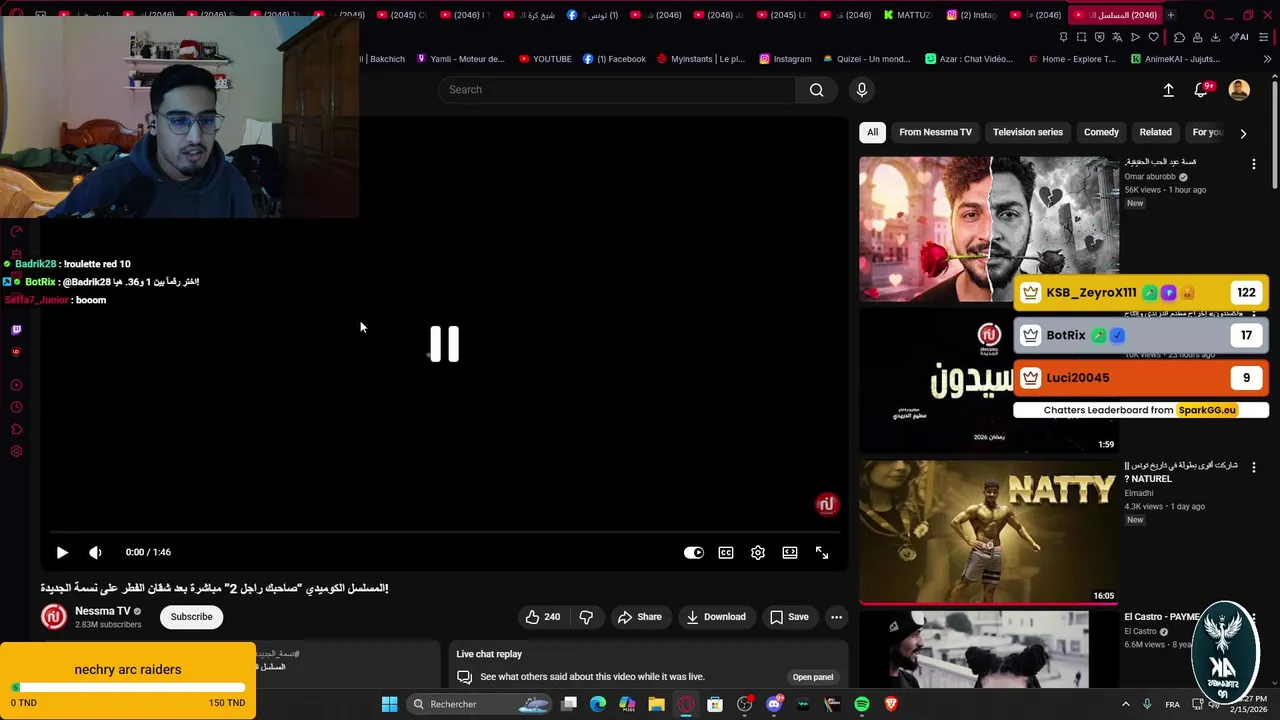Turn on closed captions

(x=726, y=552)
